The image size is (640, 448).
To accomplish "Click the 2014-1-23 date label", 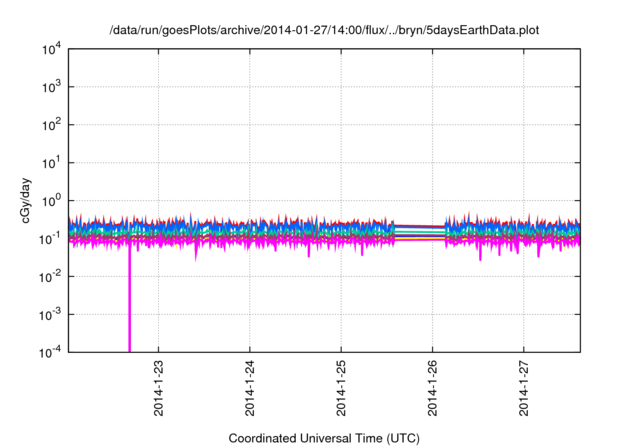I will click(x=158, y=388).
